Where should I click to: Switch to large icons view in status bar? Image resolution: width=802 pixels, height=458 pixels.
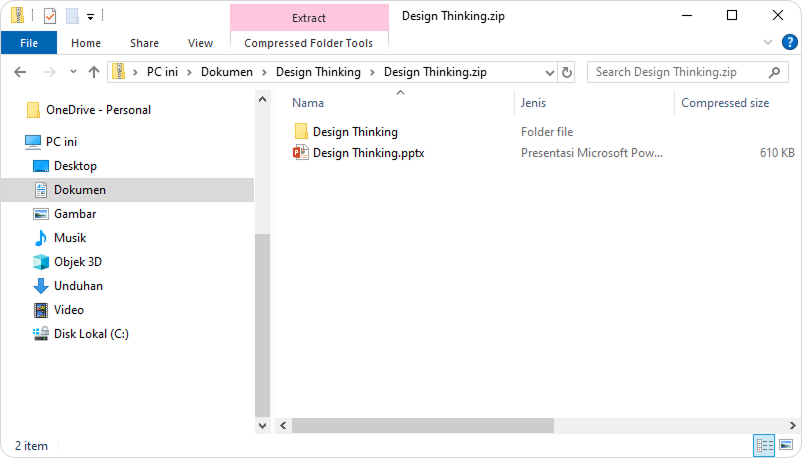tap(786, 445)
